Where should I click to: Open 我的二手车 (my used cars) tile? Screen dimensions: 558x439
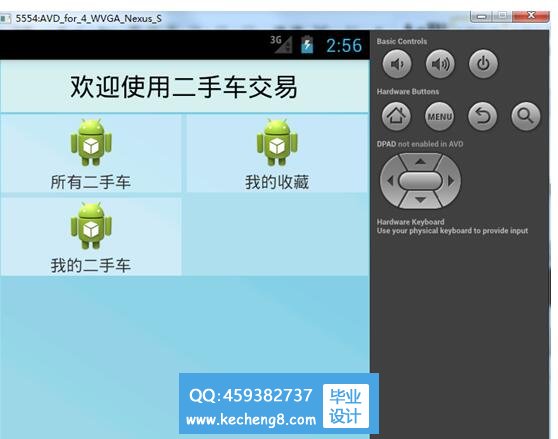pyautogui.click(x=91, y=237)
